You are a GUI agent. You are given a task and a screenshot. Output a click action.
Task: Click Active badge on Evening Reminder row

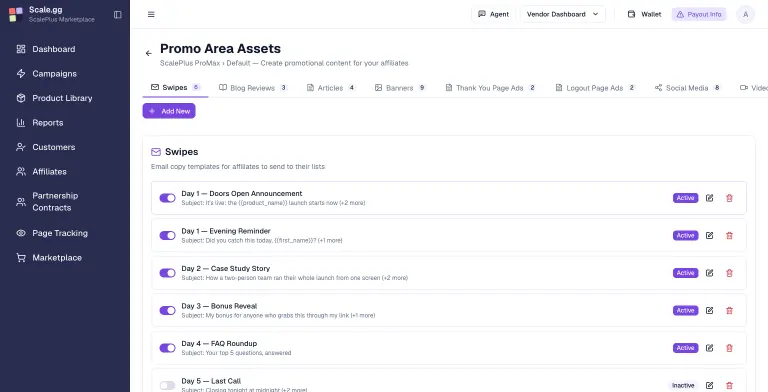[x=685, y=236]
